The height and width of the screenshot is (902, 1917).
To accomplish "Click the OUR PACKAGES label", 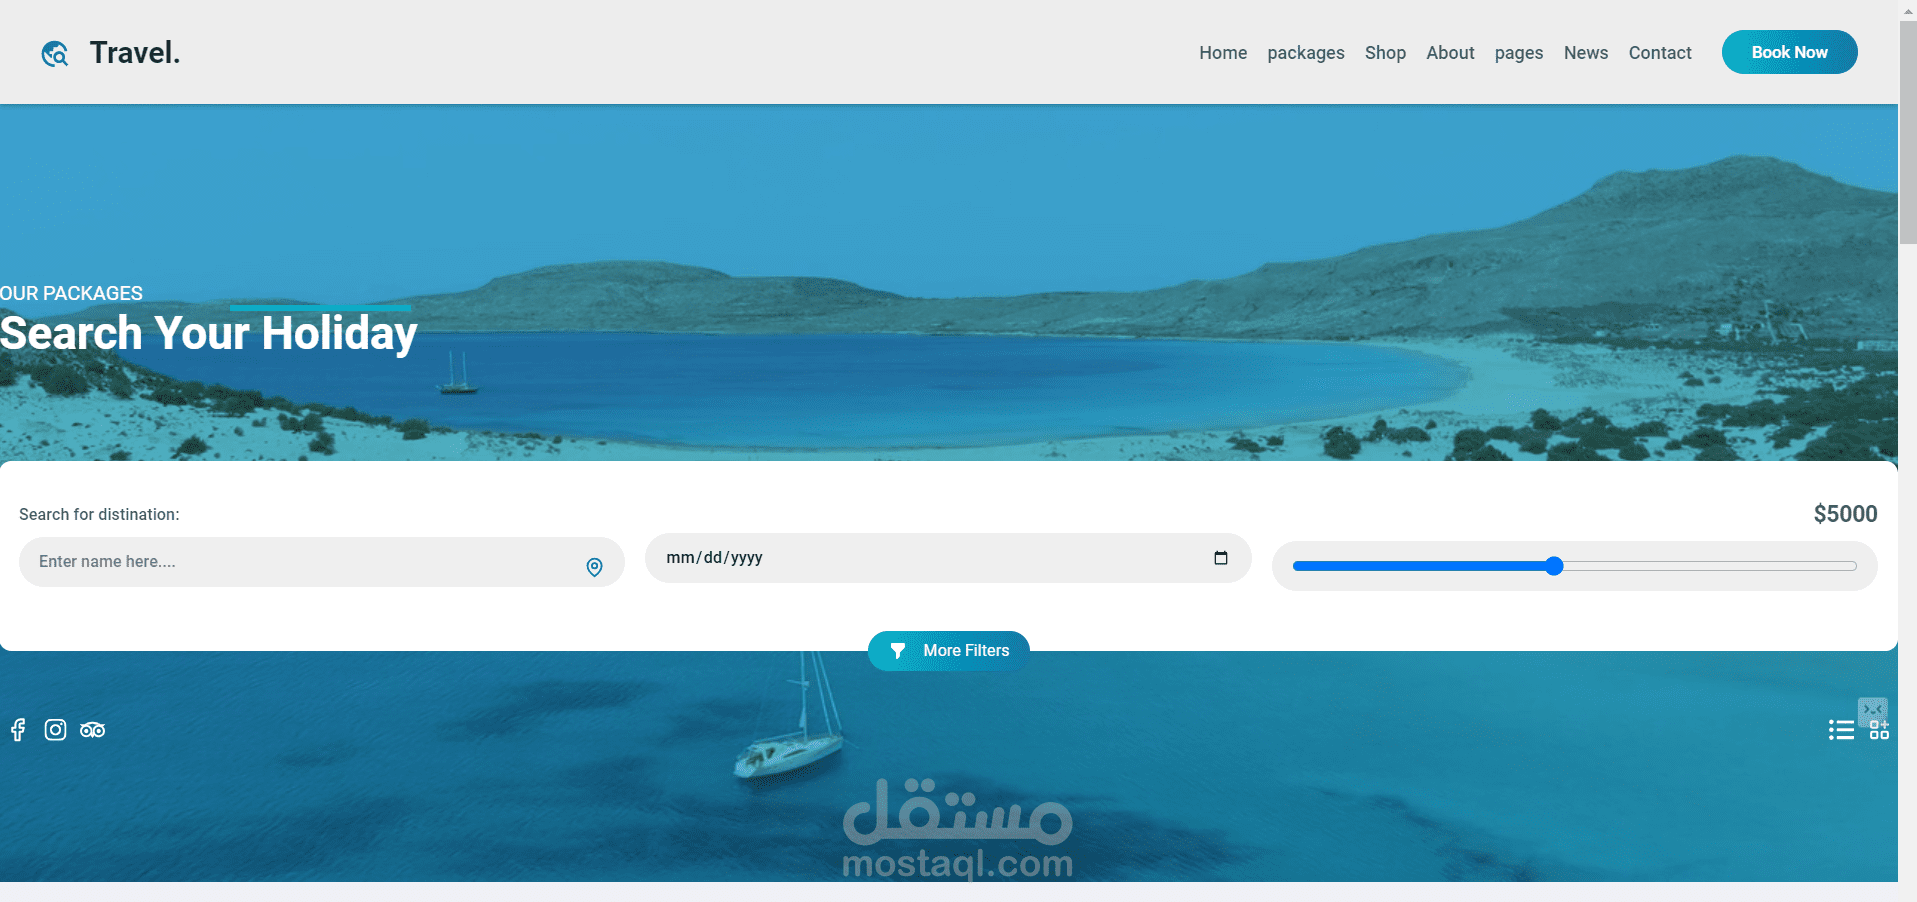I will click(x=71, y=293).
